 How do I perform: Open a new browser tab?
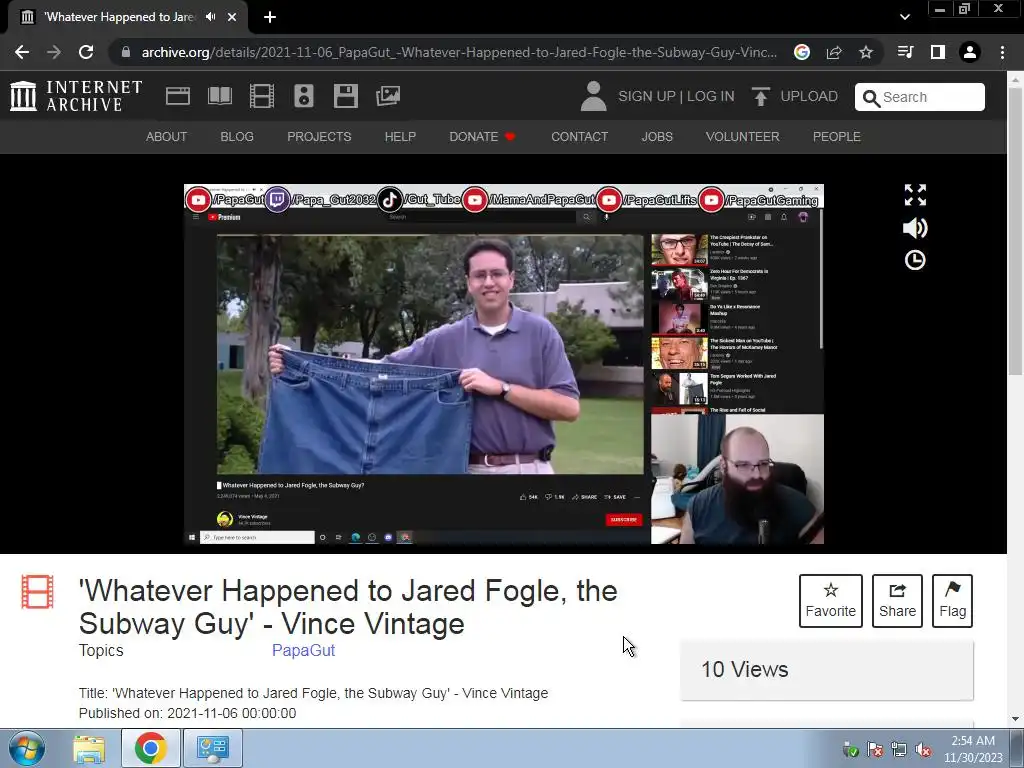270,17
